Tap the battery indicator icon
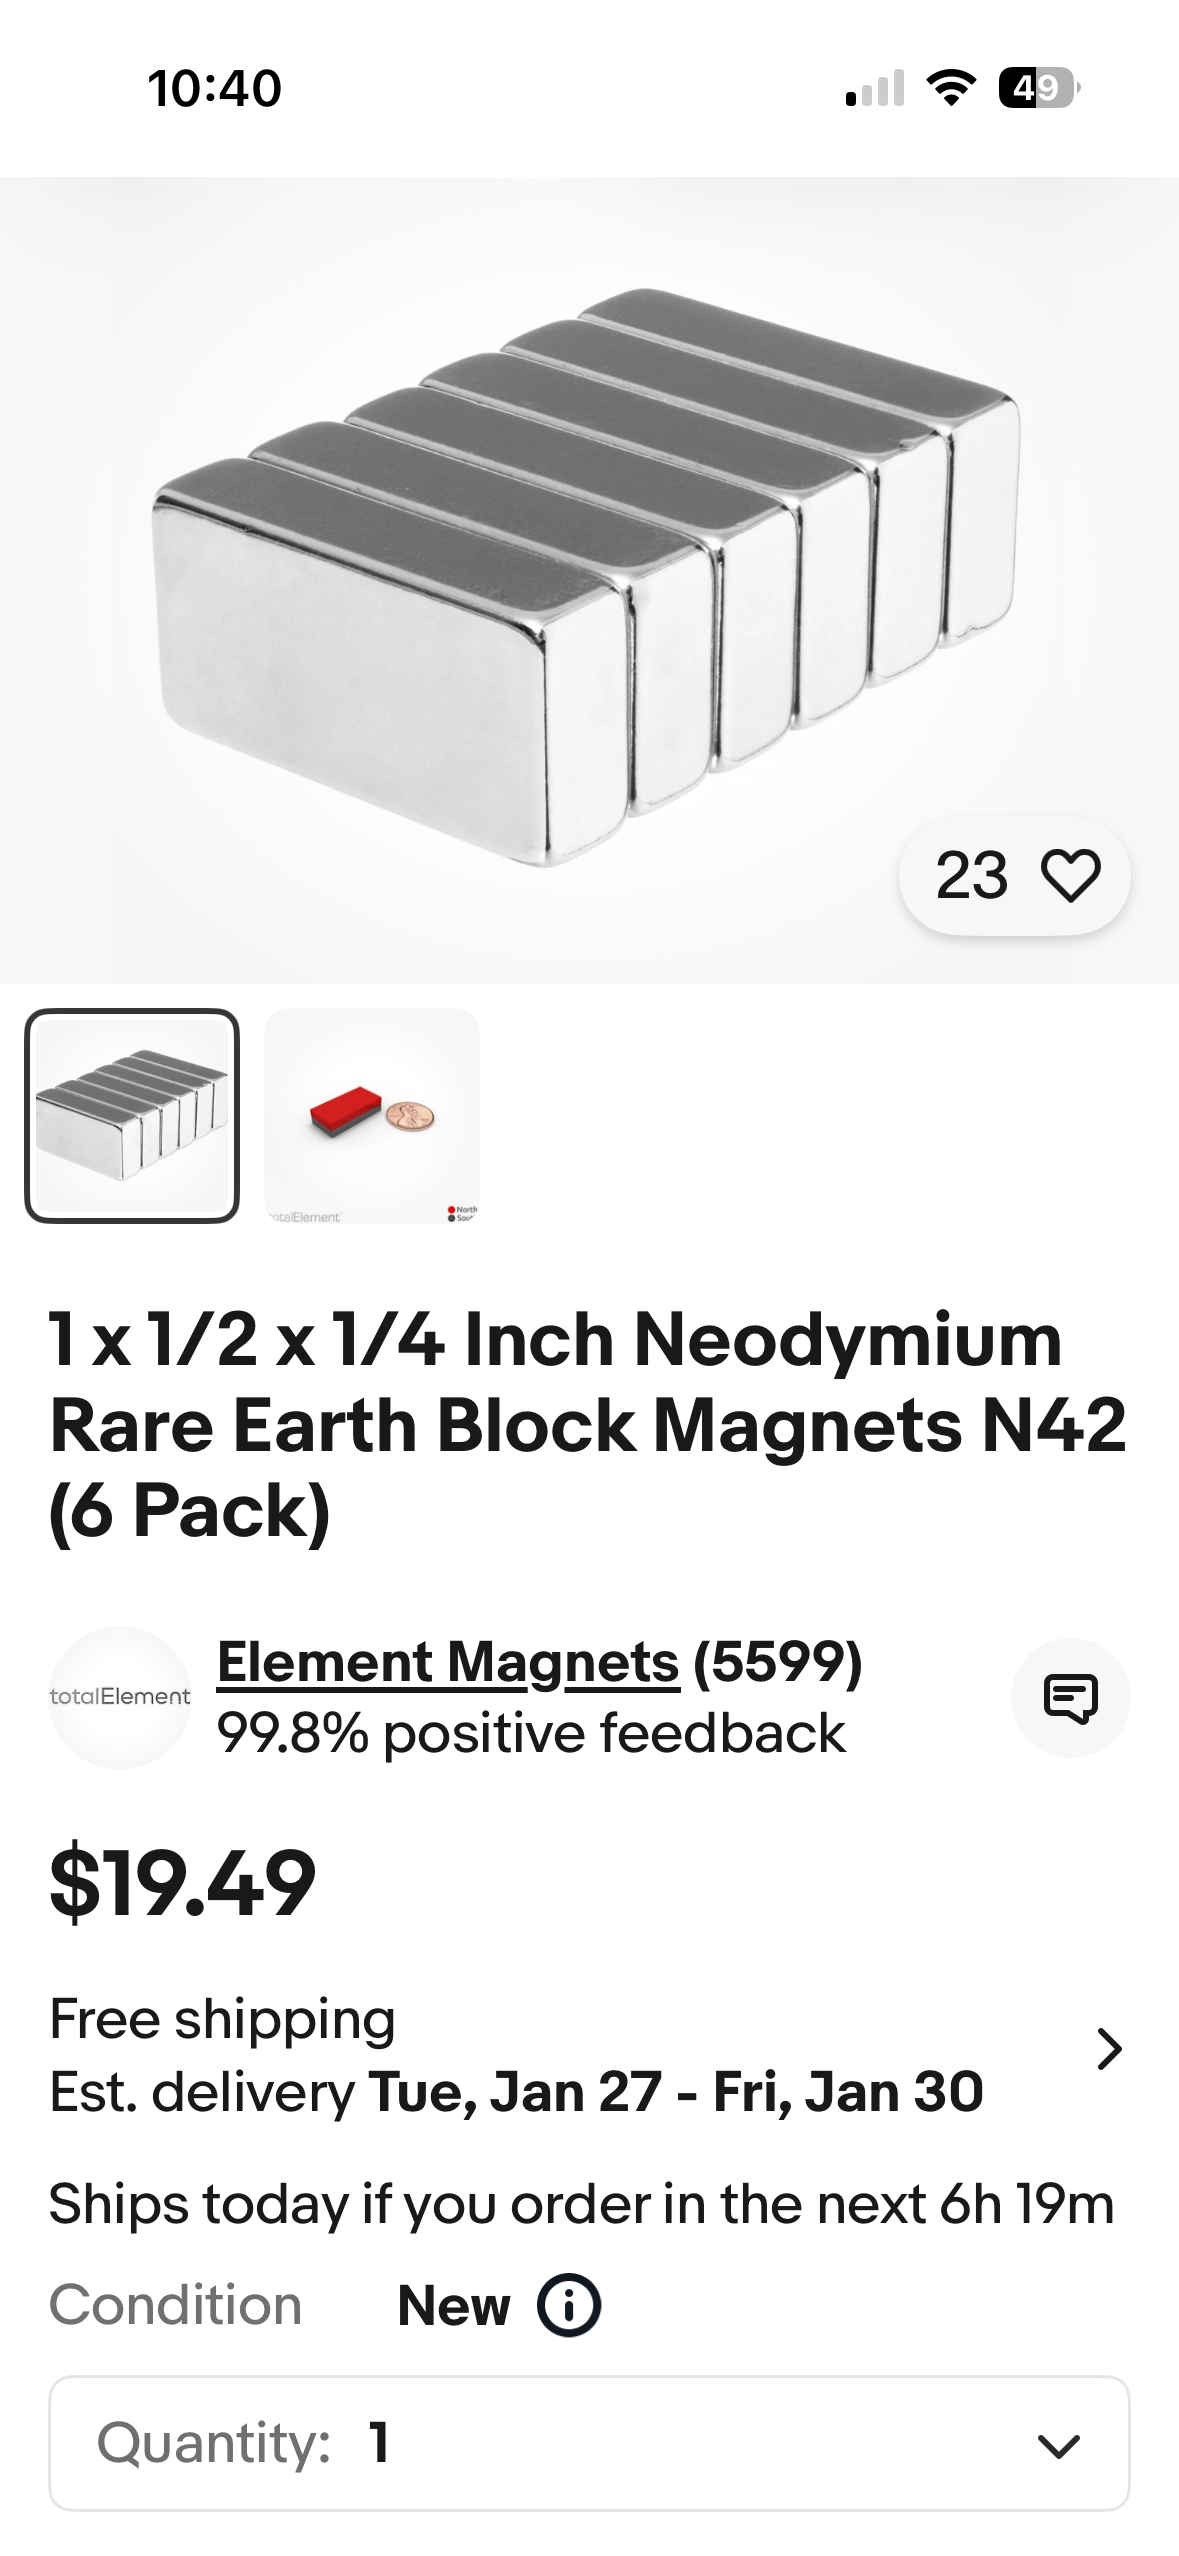 [1038, 88]
